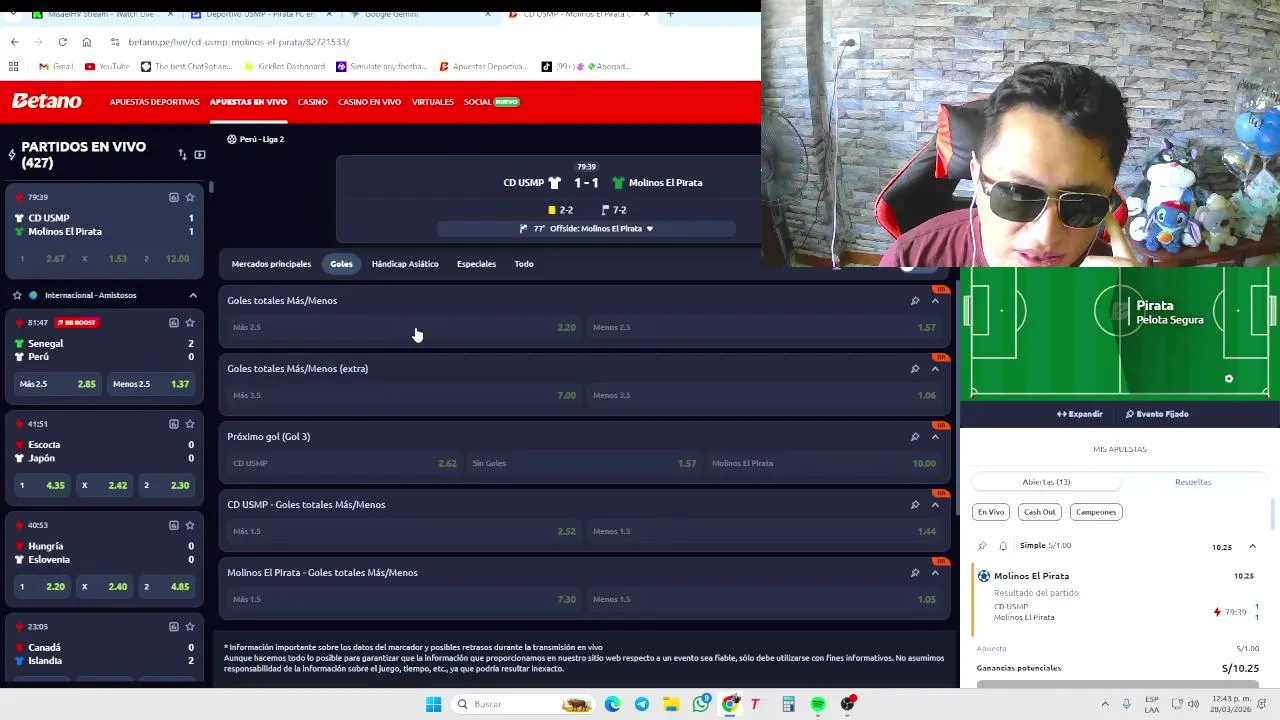Click the Mis Apuestas panel scrollbar
The image size is (1280, 720).
click(1274, 514)
